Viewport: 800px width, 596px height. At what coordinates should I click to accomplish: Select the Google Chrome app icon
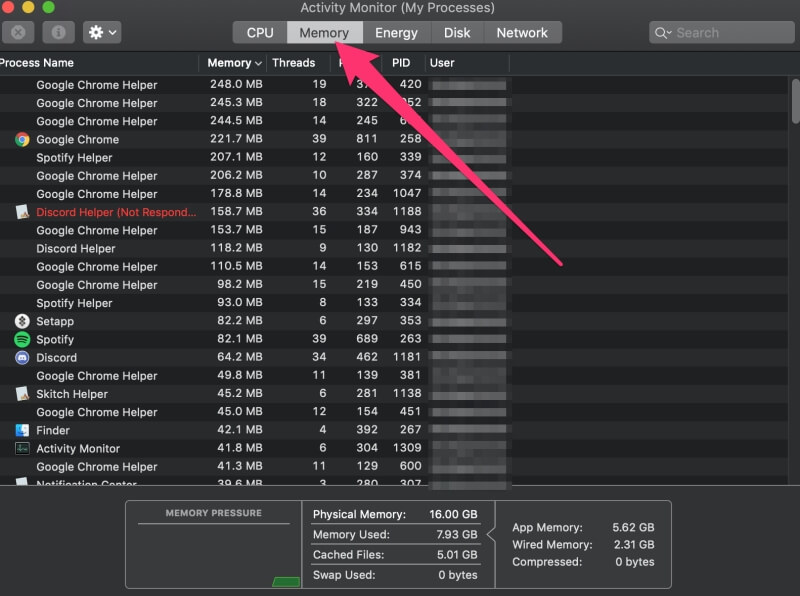pos(22,139)
